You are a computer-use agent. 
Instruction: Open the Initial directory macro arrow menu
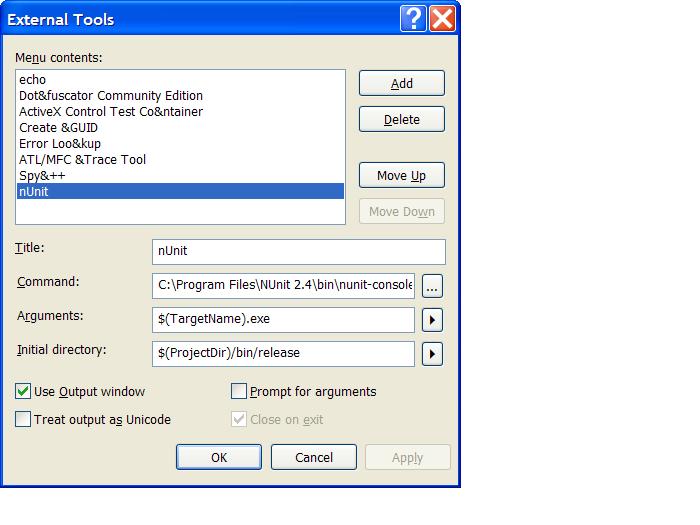tap(432, 354)
